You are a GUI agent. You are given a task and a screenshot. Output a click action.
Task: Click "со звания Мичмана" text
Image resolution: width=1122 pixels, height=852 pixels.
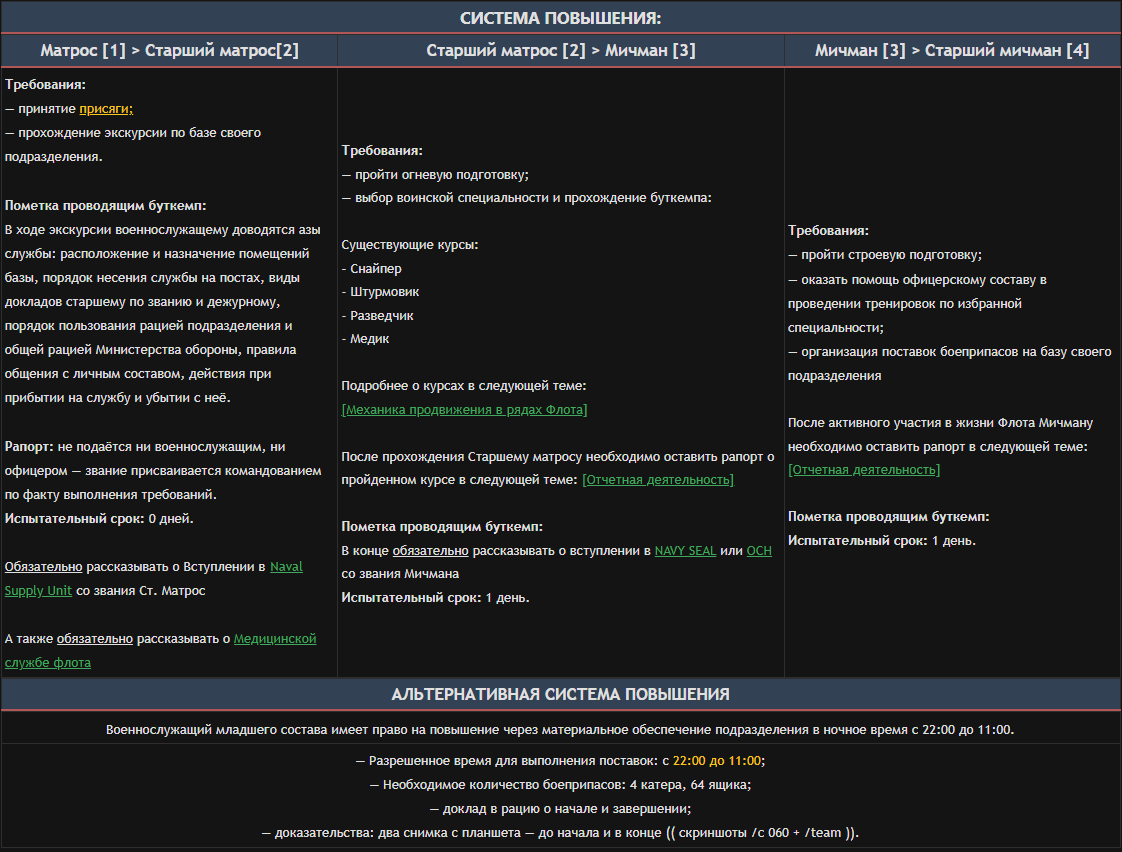coord(400,574)
